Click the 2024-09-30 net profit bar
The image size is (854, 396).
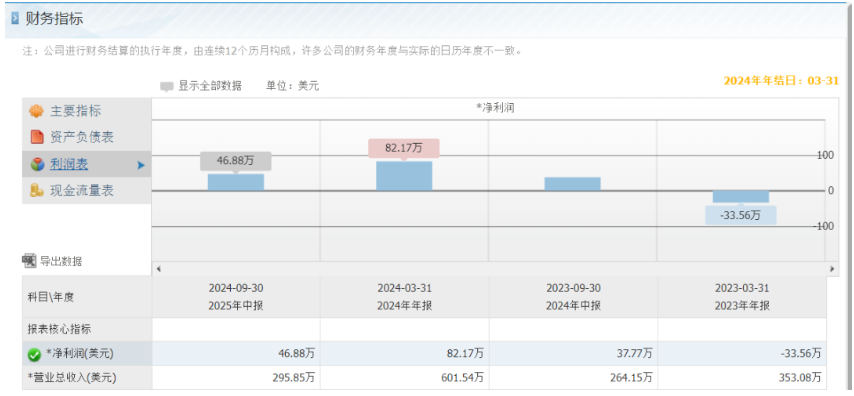tap(235, 182)
